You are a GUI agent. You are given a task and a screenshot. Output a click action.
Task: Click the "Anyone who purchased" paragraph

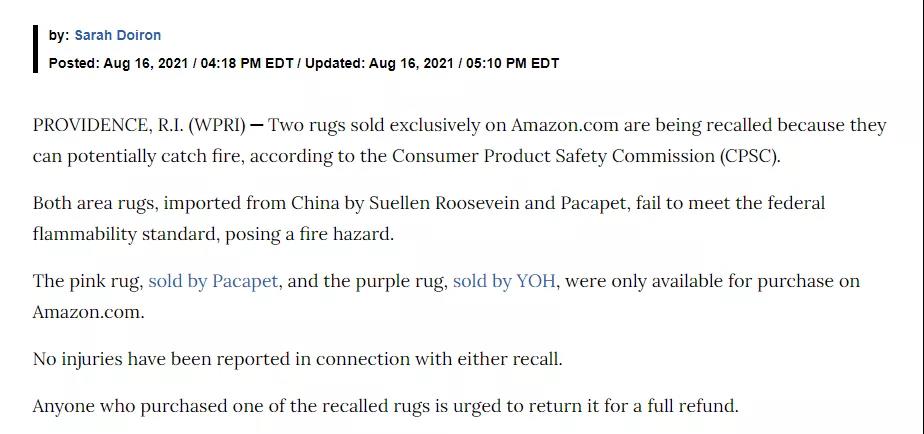[x=385, y=406]
